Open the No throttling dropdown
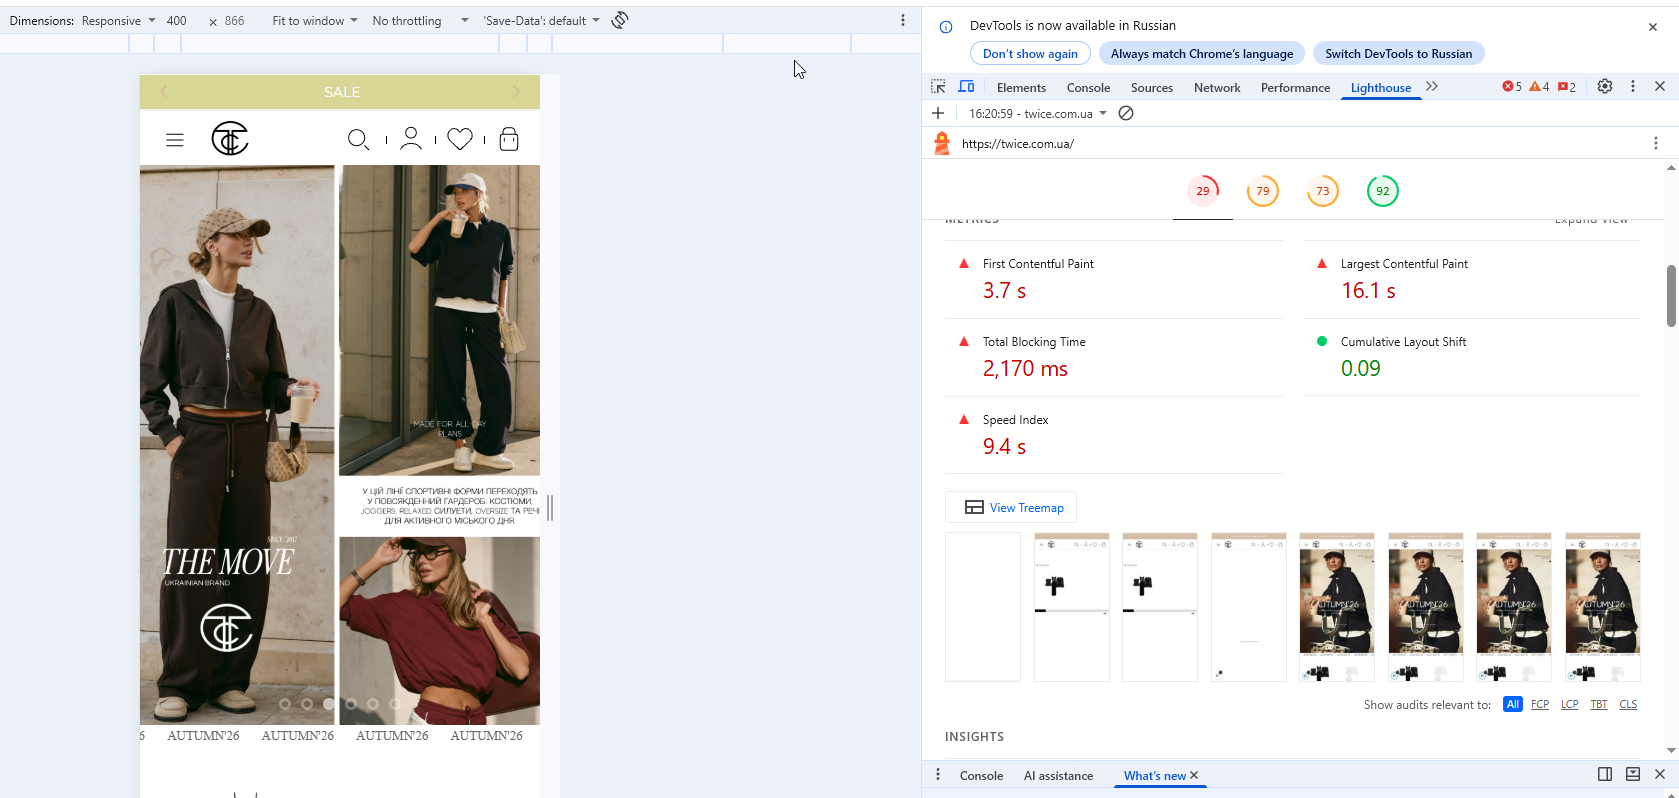Viewport: 1679px width, 798px height. coord(420,20)
